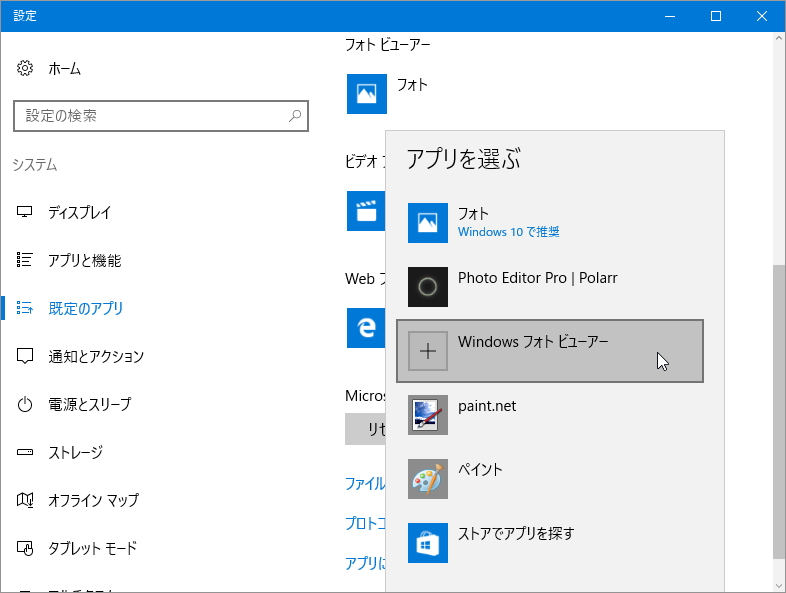This screenshot has height=593, width=786.
Task: Click the オフライン マップ map icon
Action: coord(25,500)
